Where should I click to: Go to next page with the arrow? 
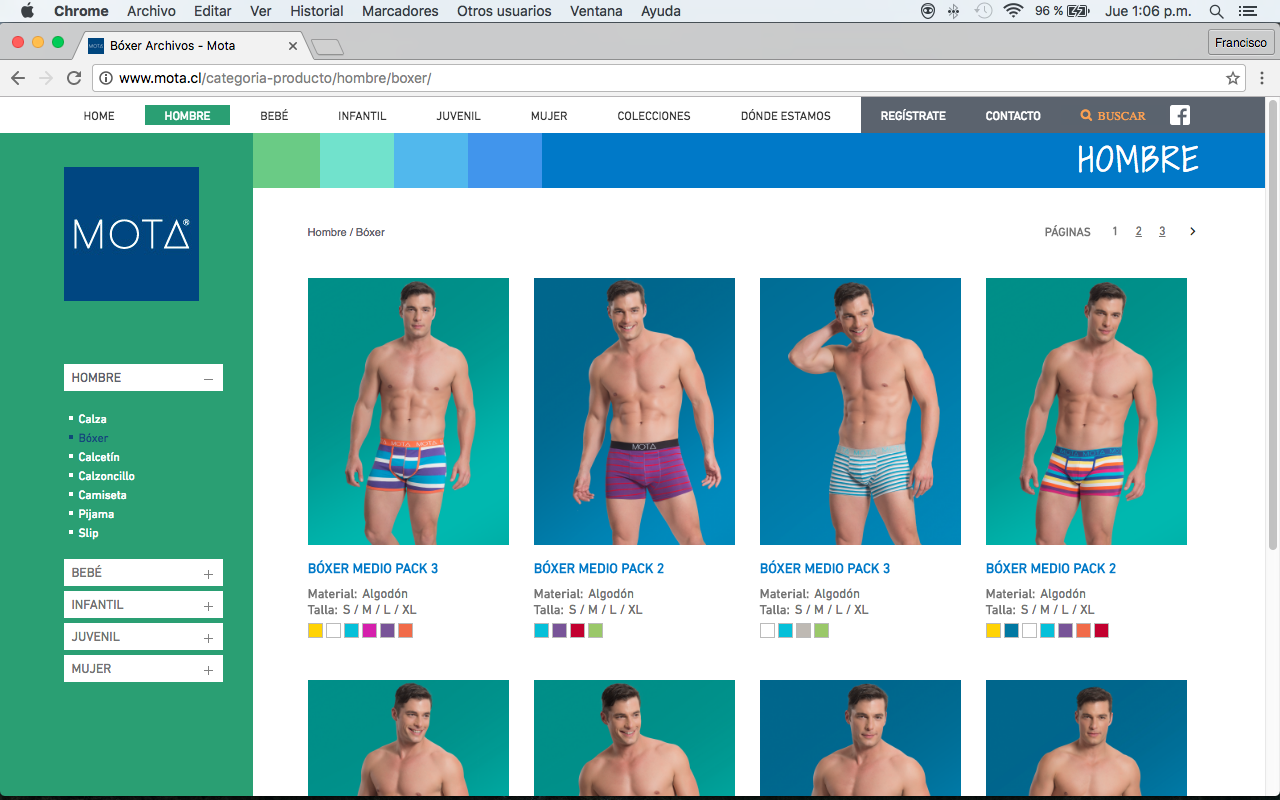tap(1192, 232)
